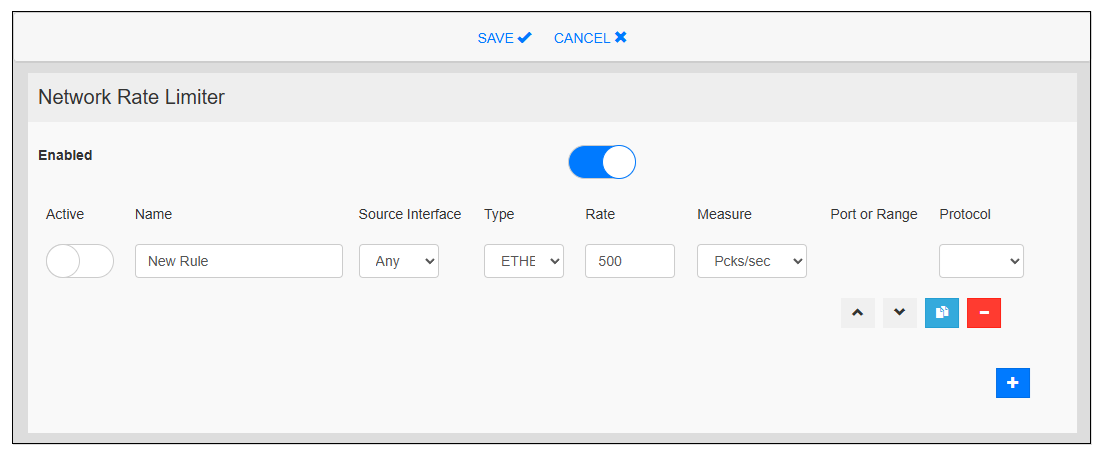Viewport: 1103px width, 457px height.
Task: Open the Source Interface dropdown
Action: click(x=398, y=261)
